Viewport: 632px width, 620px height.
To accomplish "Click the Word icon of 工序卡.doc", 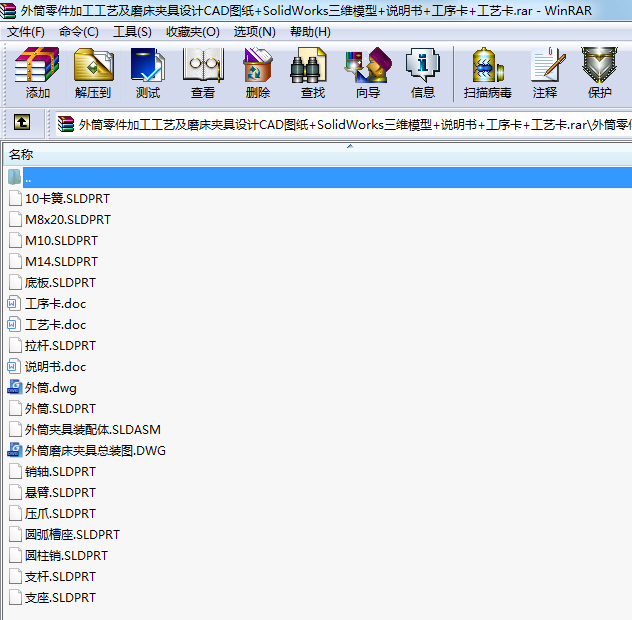I will pos(14,303).
